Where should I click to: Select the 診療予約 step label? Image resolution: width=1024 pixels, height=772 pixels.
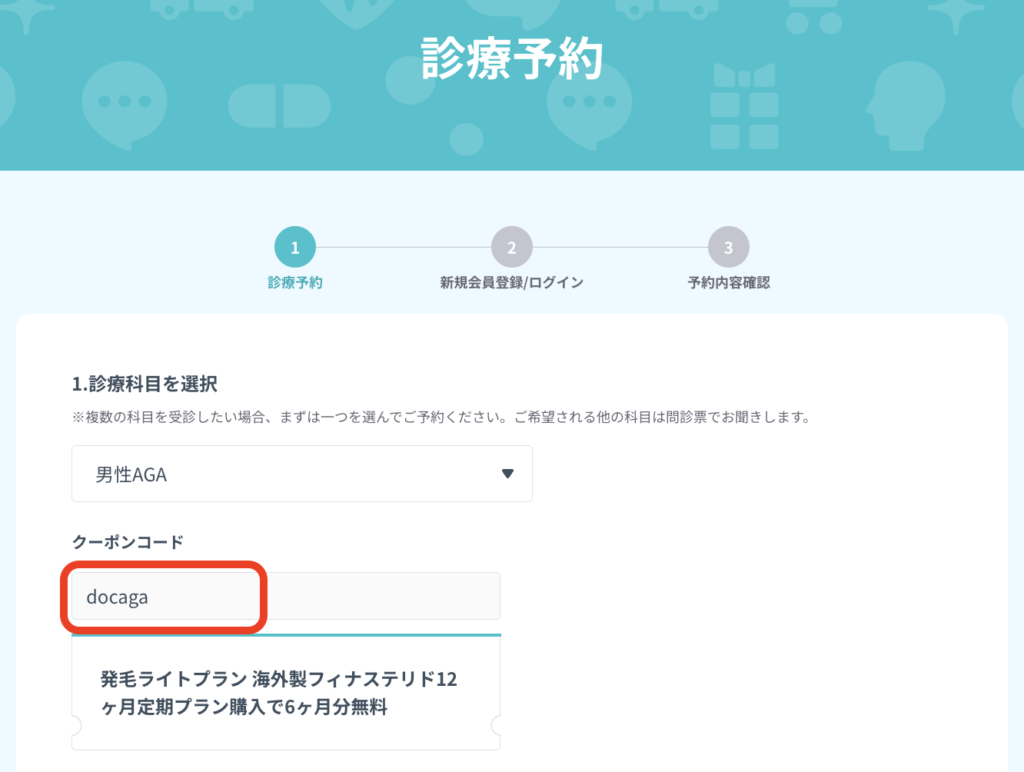click(x=295, y=283)
